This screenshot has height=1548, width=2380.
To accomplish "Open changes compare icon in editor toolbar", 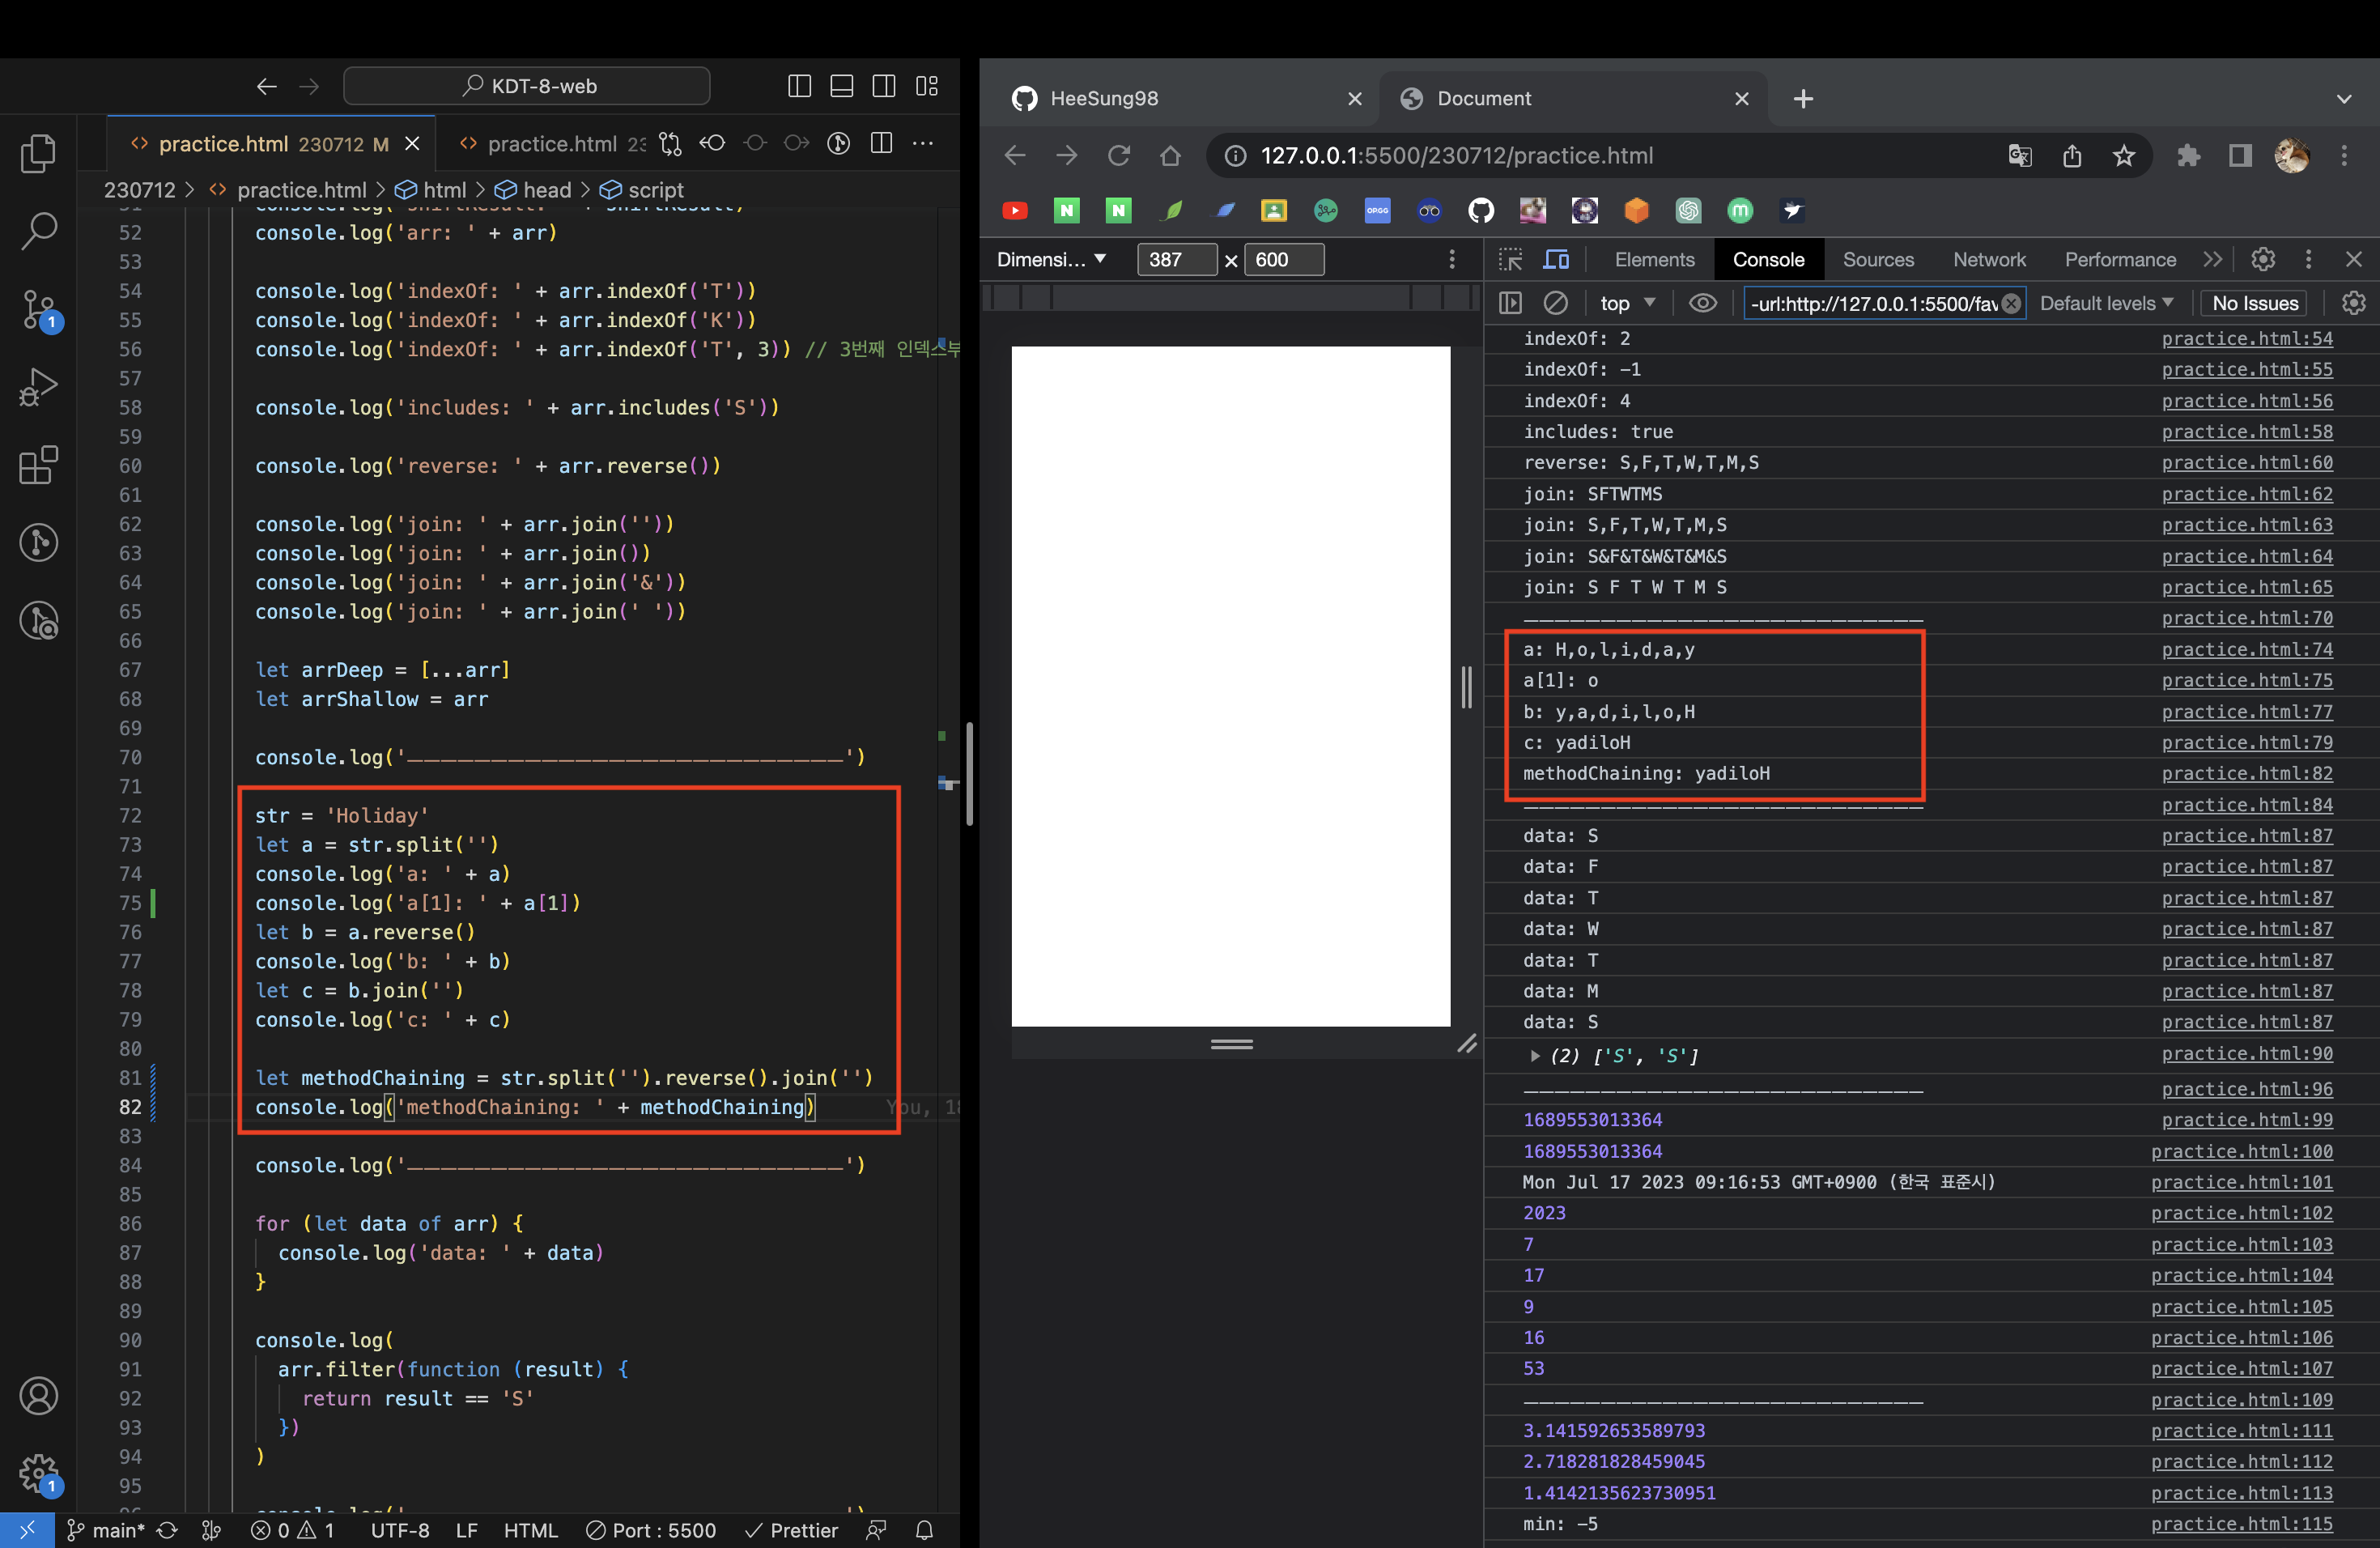I will [x=671, y=144].
